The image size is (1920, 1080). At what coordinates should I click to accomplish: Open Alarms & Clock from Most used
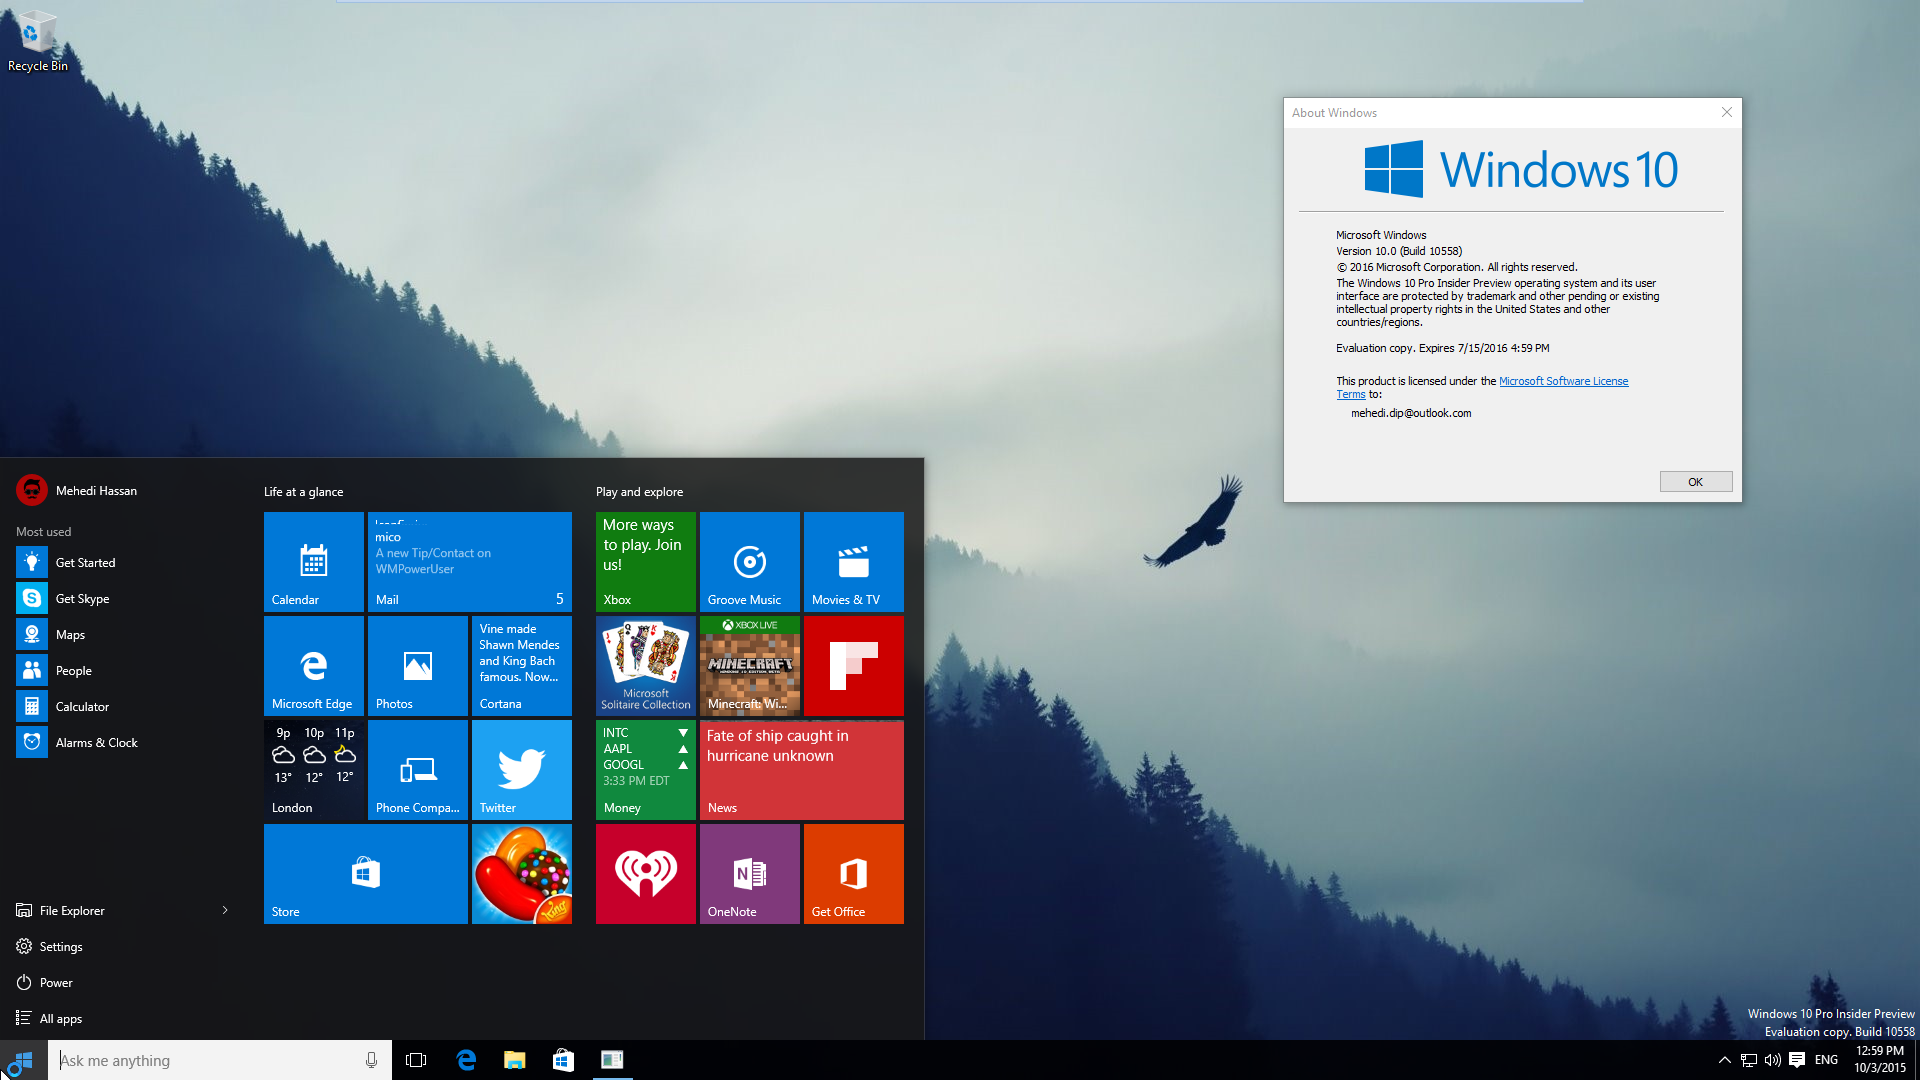[x=124, y=742]
